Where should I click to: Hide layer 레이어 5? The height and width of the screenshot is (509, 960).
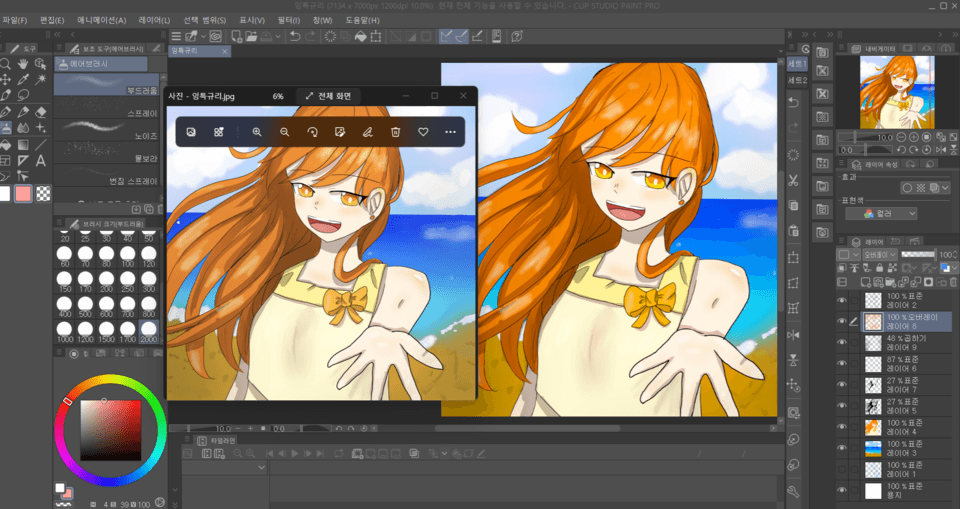(x=842, y=405)
